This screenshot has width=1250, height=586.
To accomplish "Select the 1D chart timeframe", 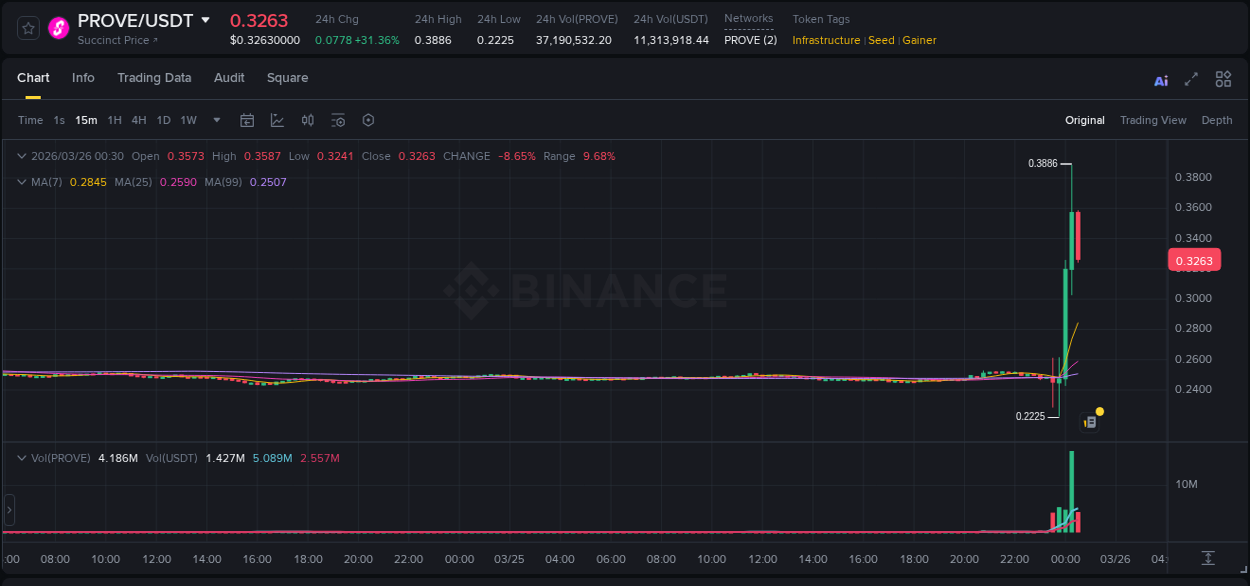I will (163, 120).
